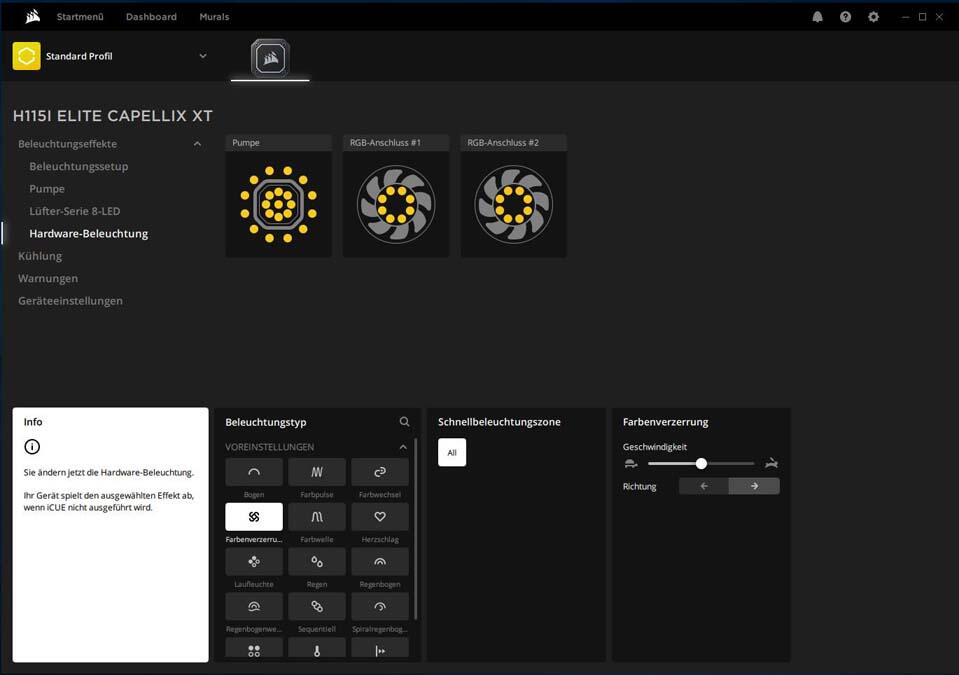
Task: Open the Warnungen section
Action: pyautogui.click(x=48, y=278)
